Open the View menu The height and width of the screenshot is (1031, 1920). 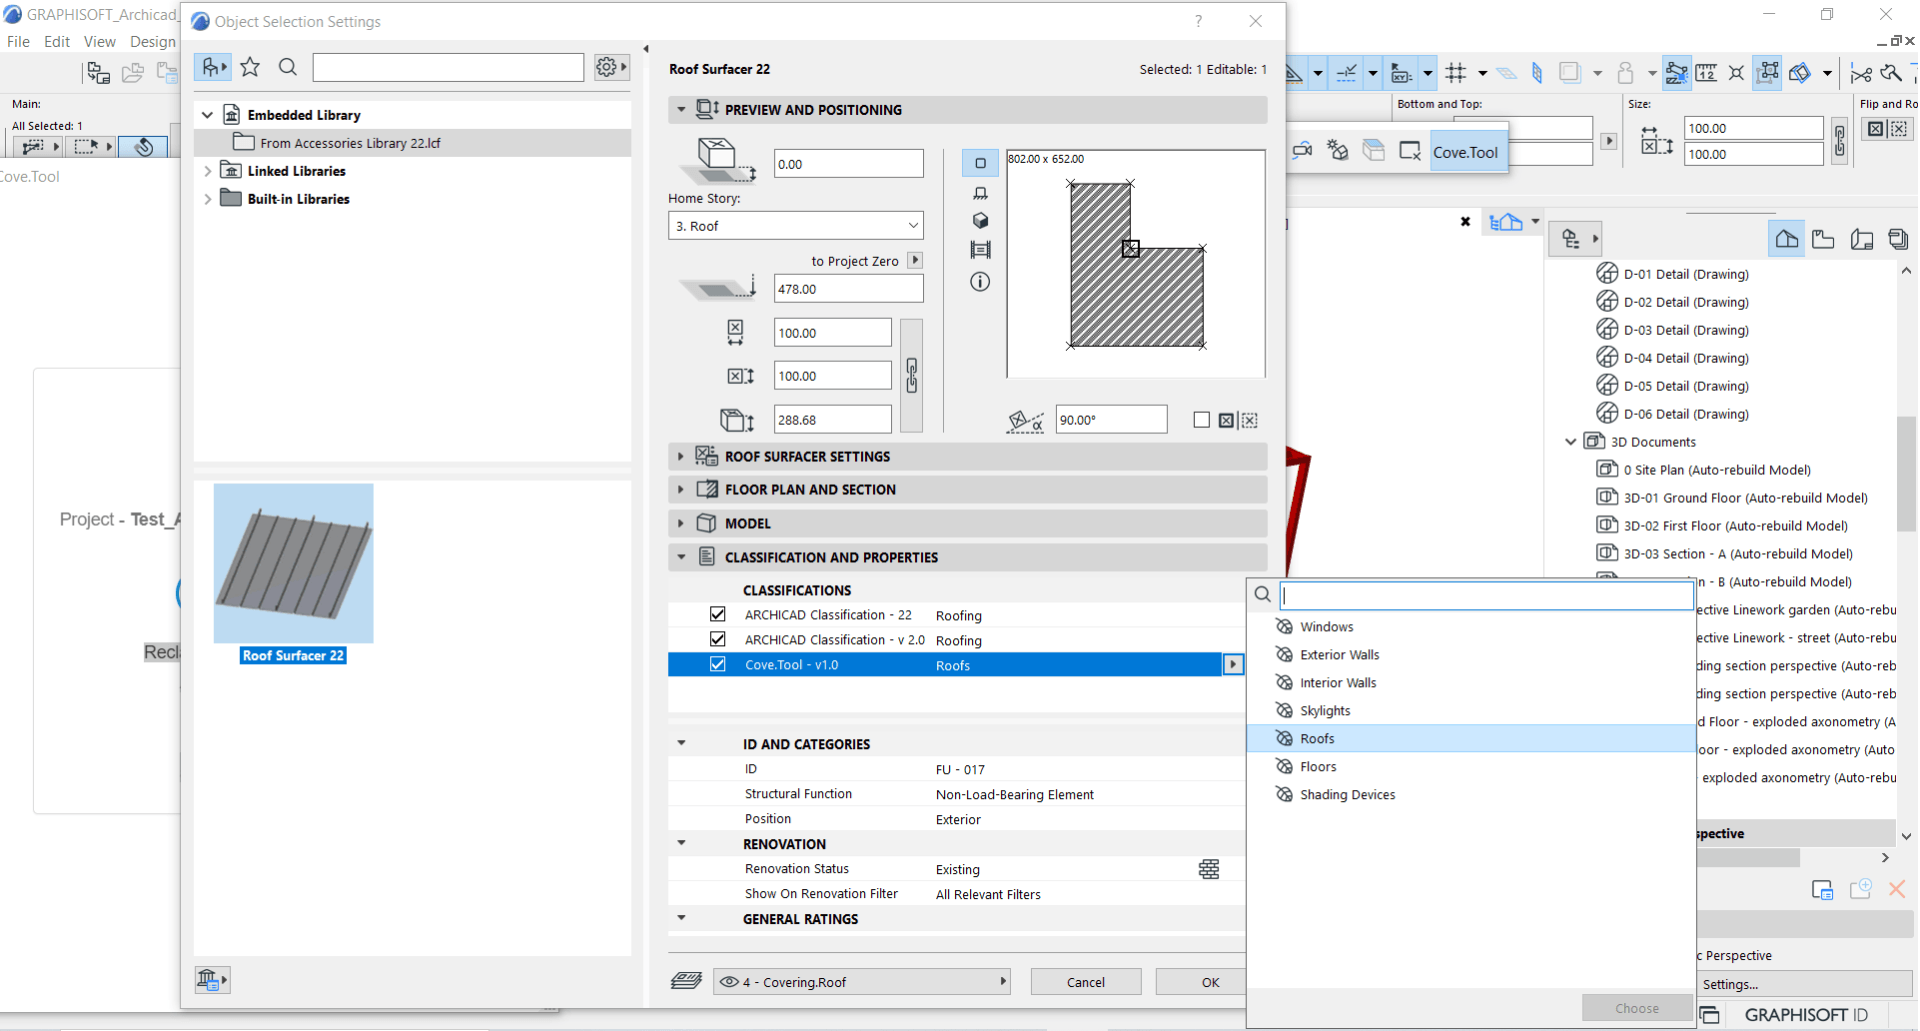(99, 42)
